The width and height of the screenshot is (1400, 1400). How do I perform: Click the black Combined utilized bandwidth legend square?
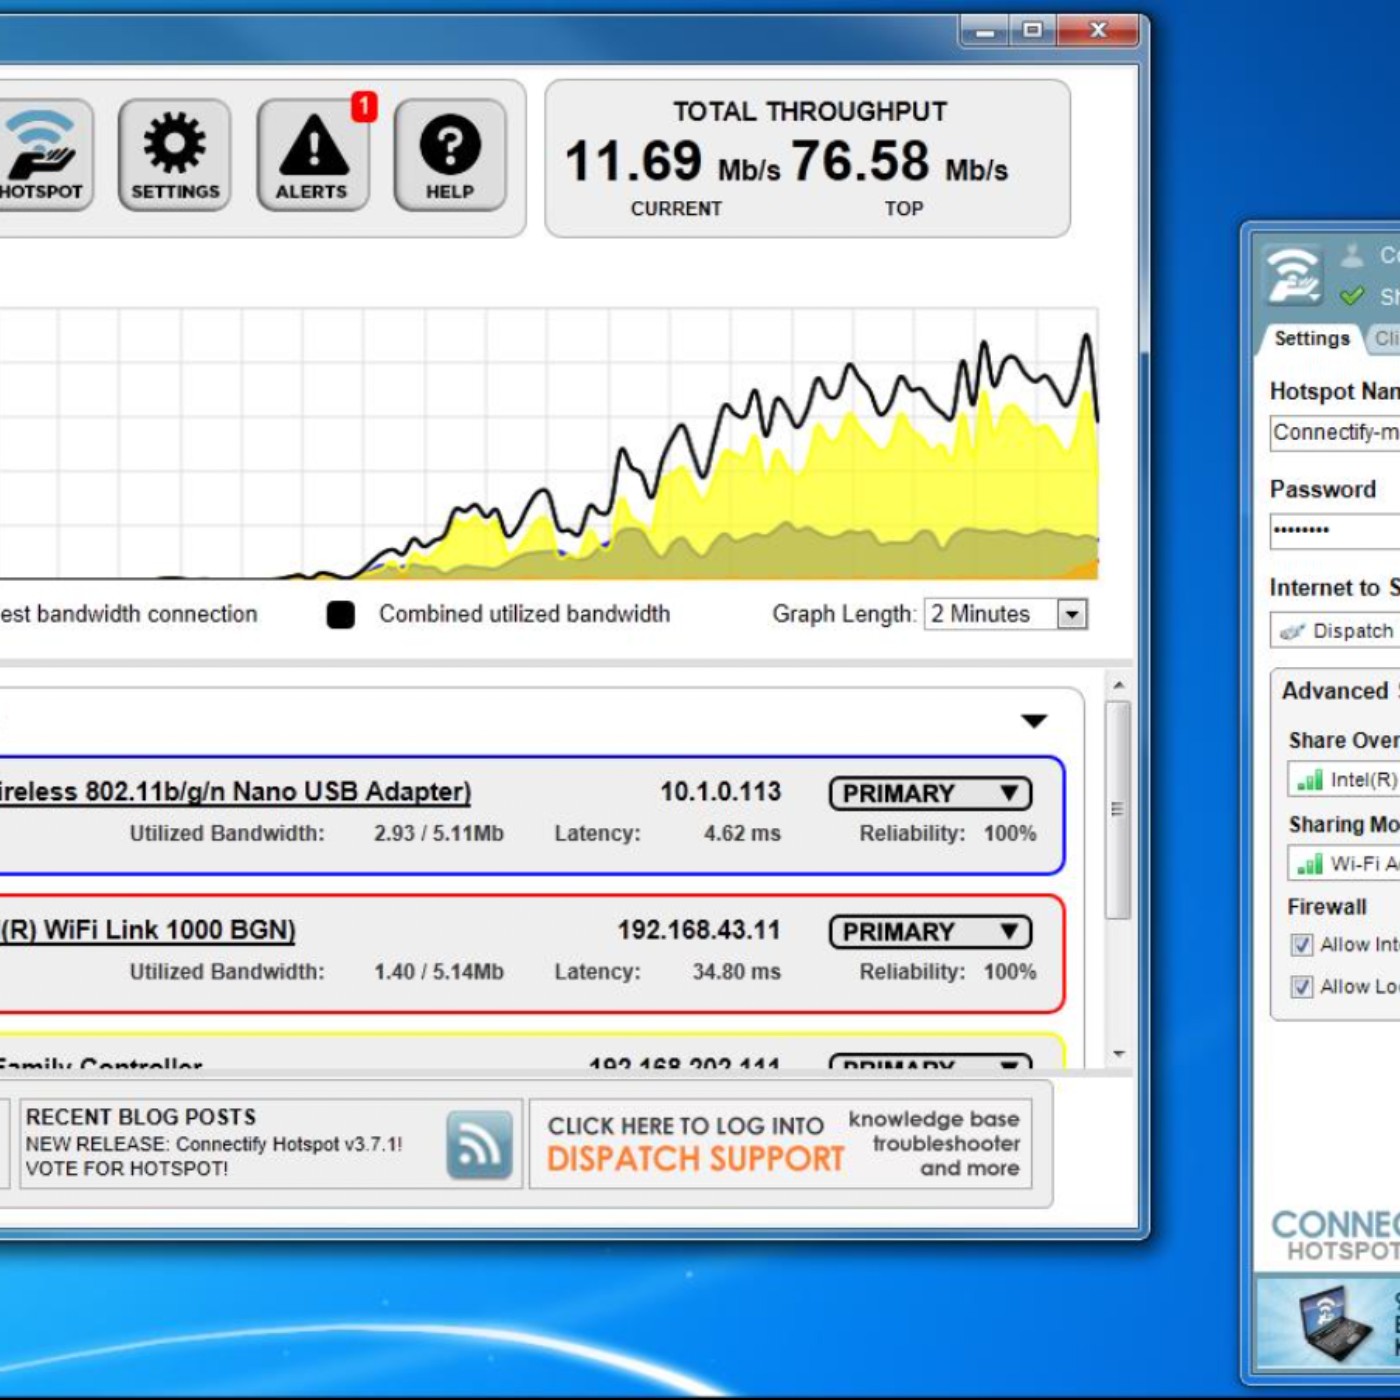pyautogui.click(x=341, y=615)
